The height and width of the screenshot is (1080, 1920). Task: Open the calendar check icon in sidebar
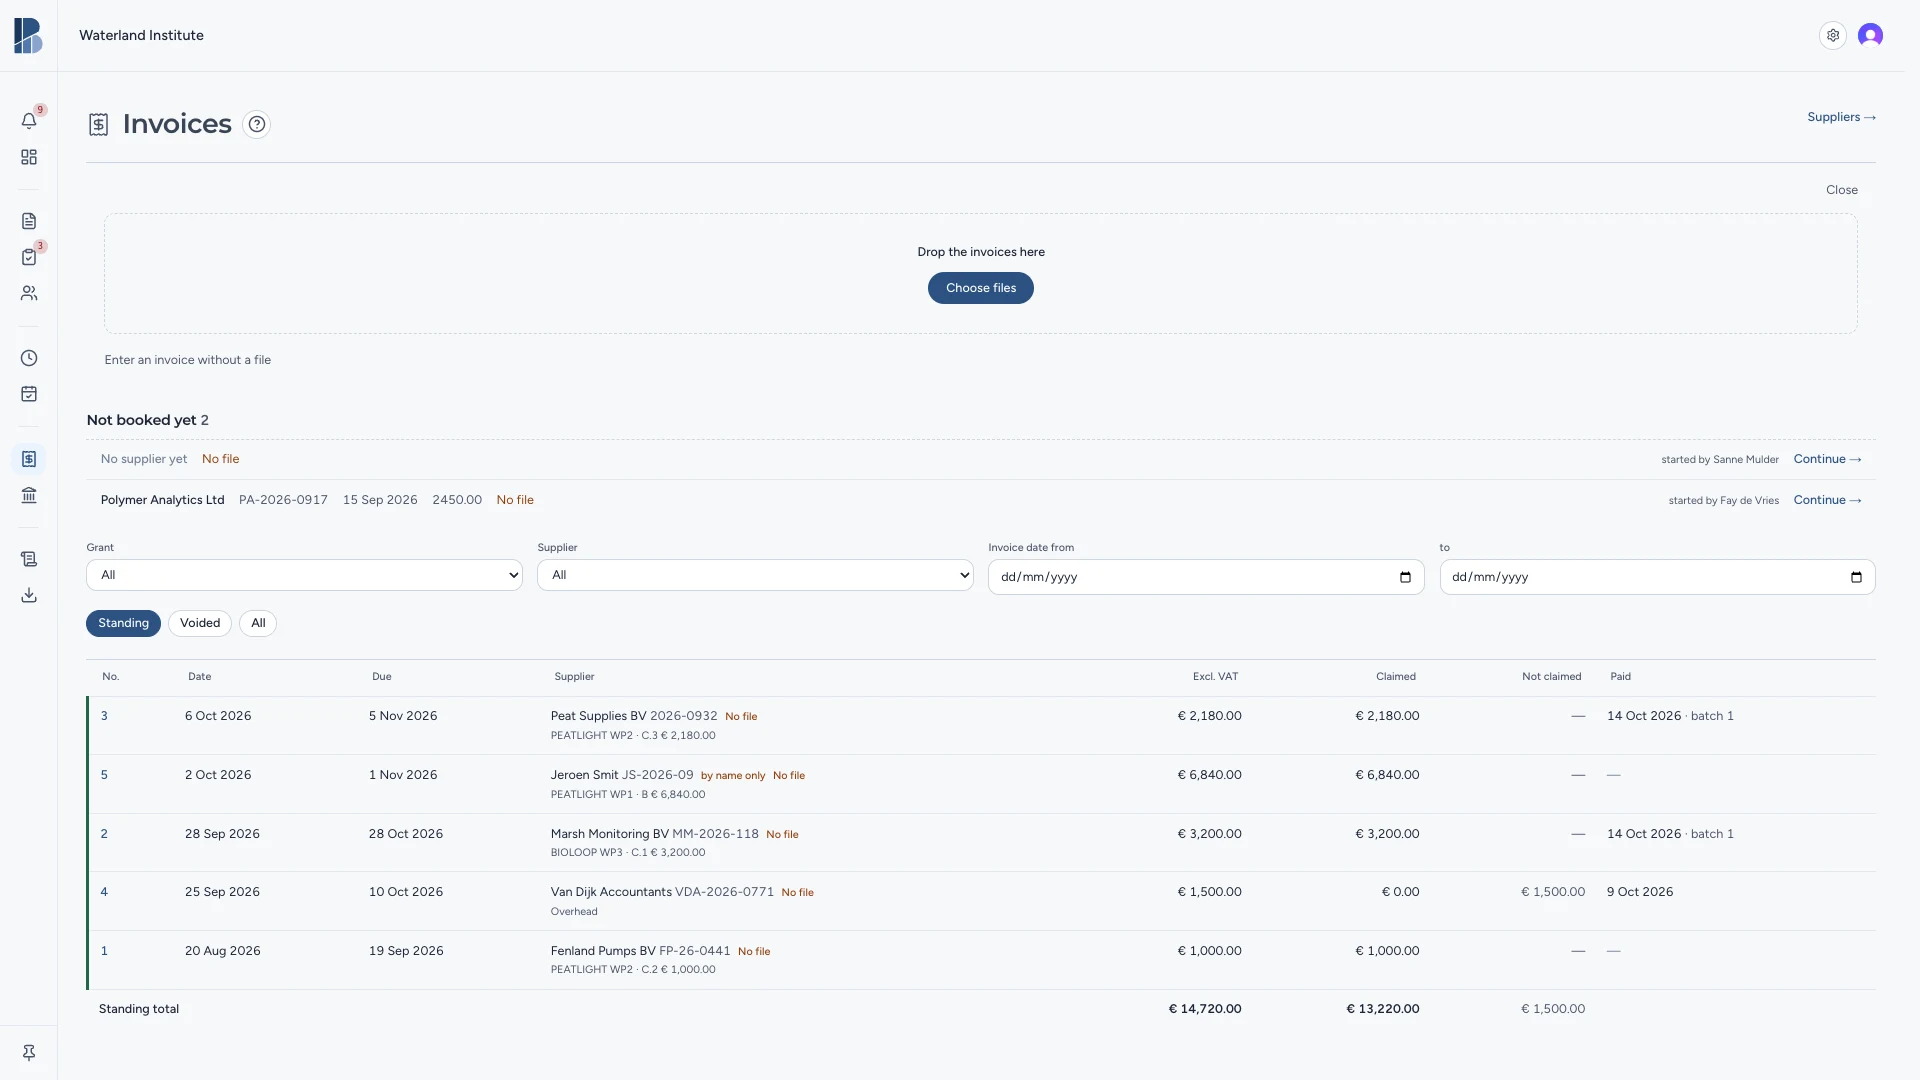[29, 394]
